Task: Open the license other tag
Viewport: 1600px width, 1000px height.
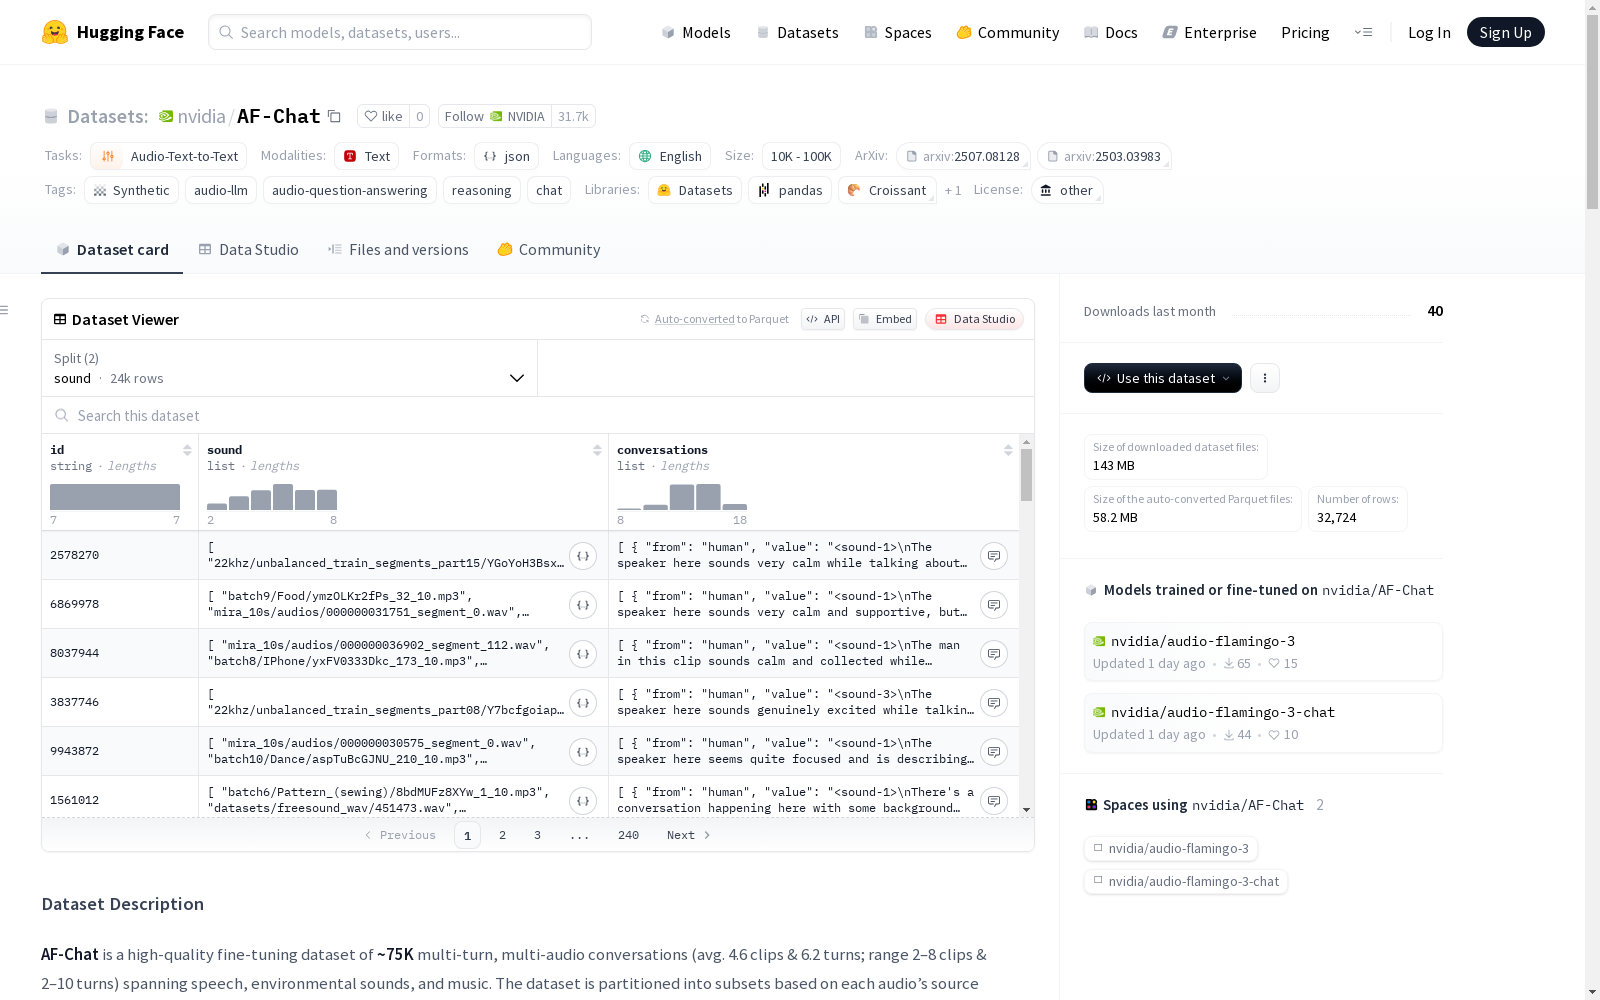Action: [x=1066, y=190]
